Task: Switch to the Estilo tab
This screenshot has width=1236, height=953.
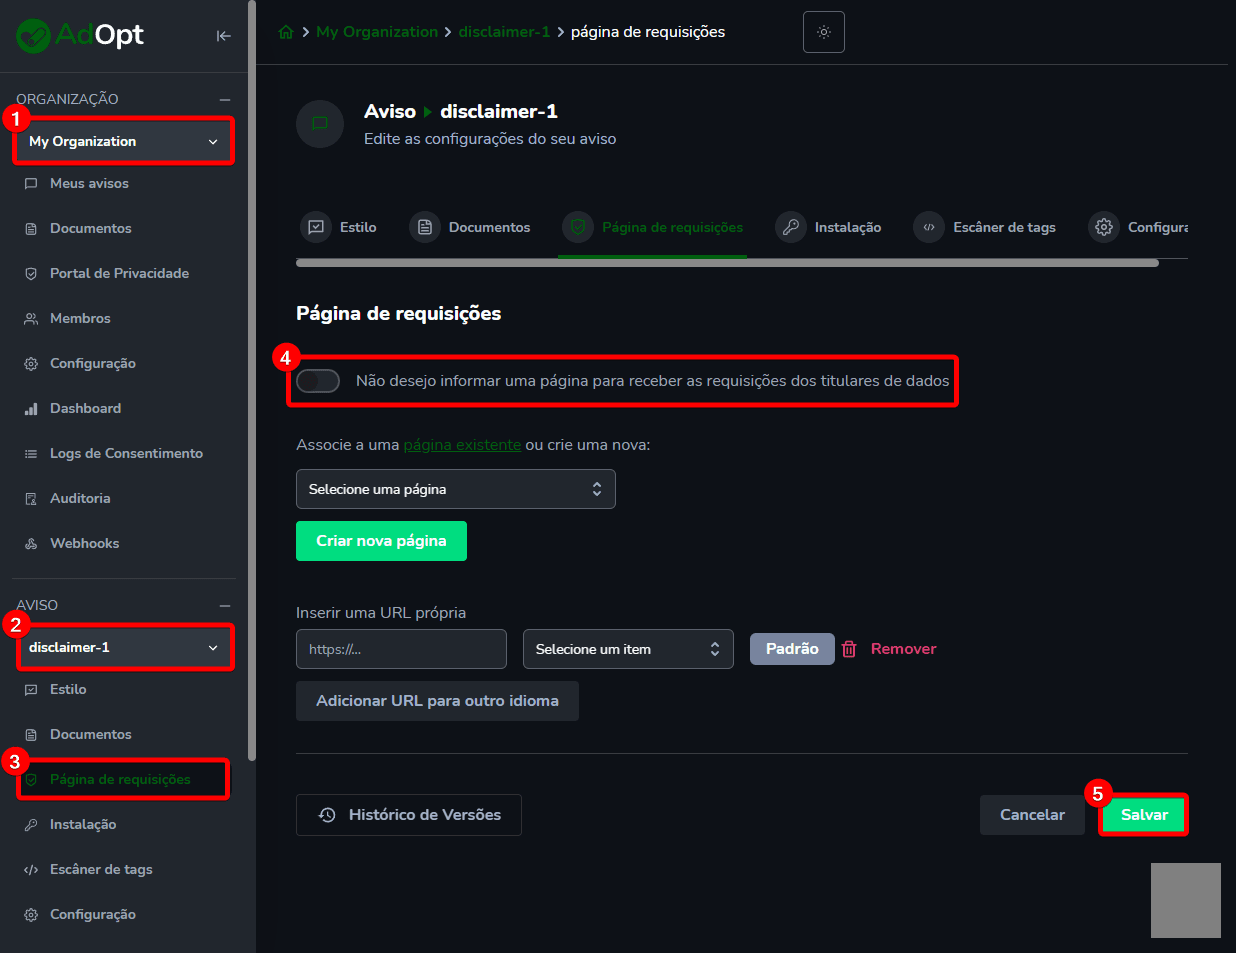Action: pyautogui.click(x=339, y=227)
